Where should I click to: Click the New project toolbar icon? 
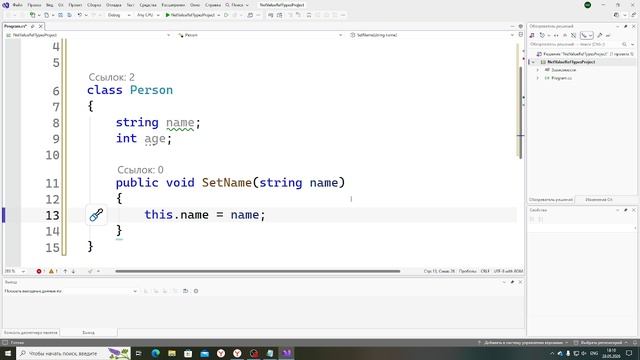33,15
